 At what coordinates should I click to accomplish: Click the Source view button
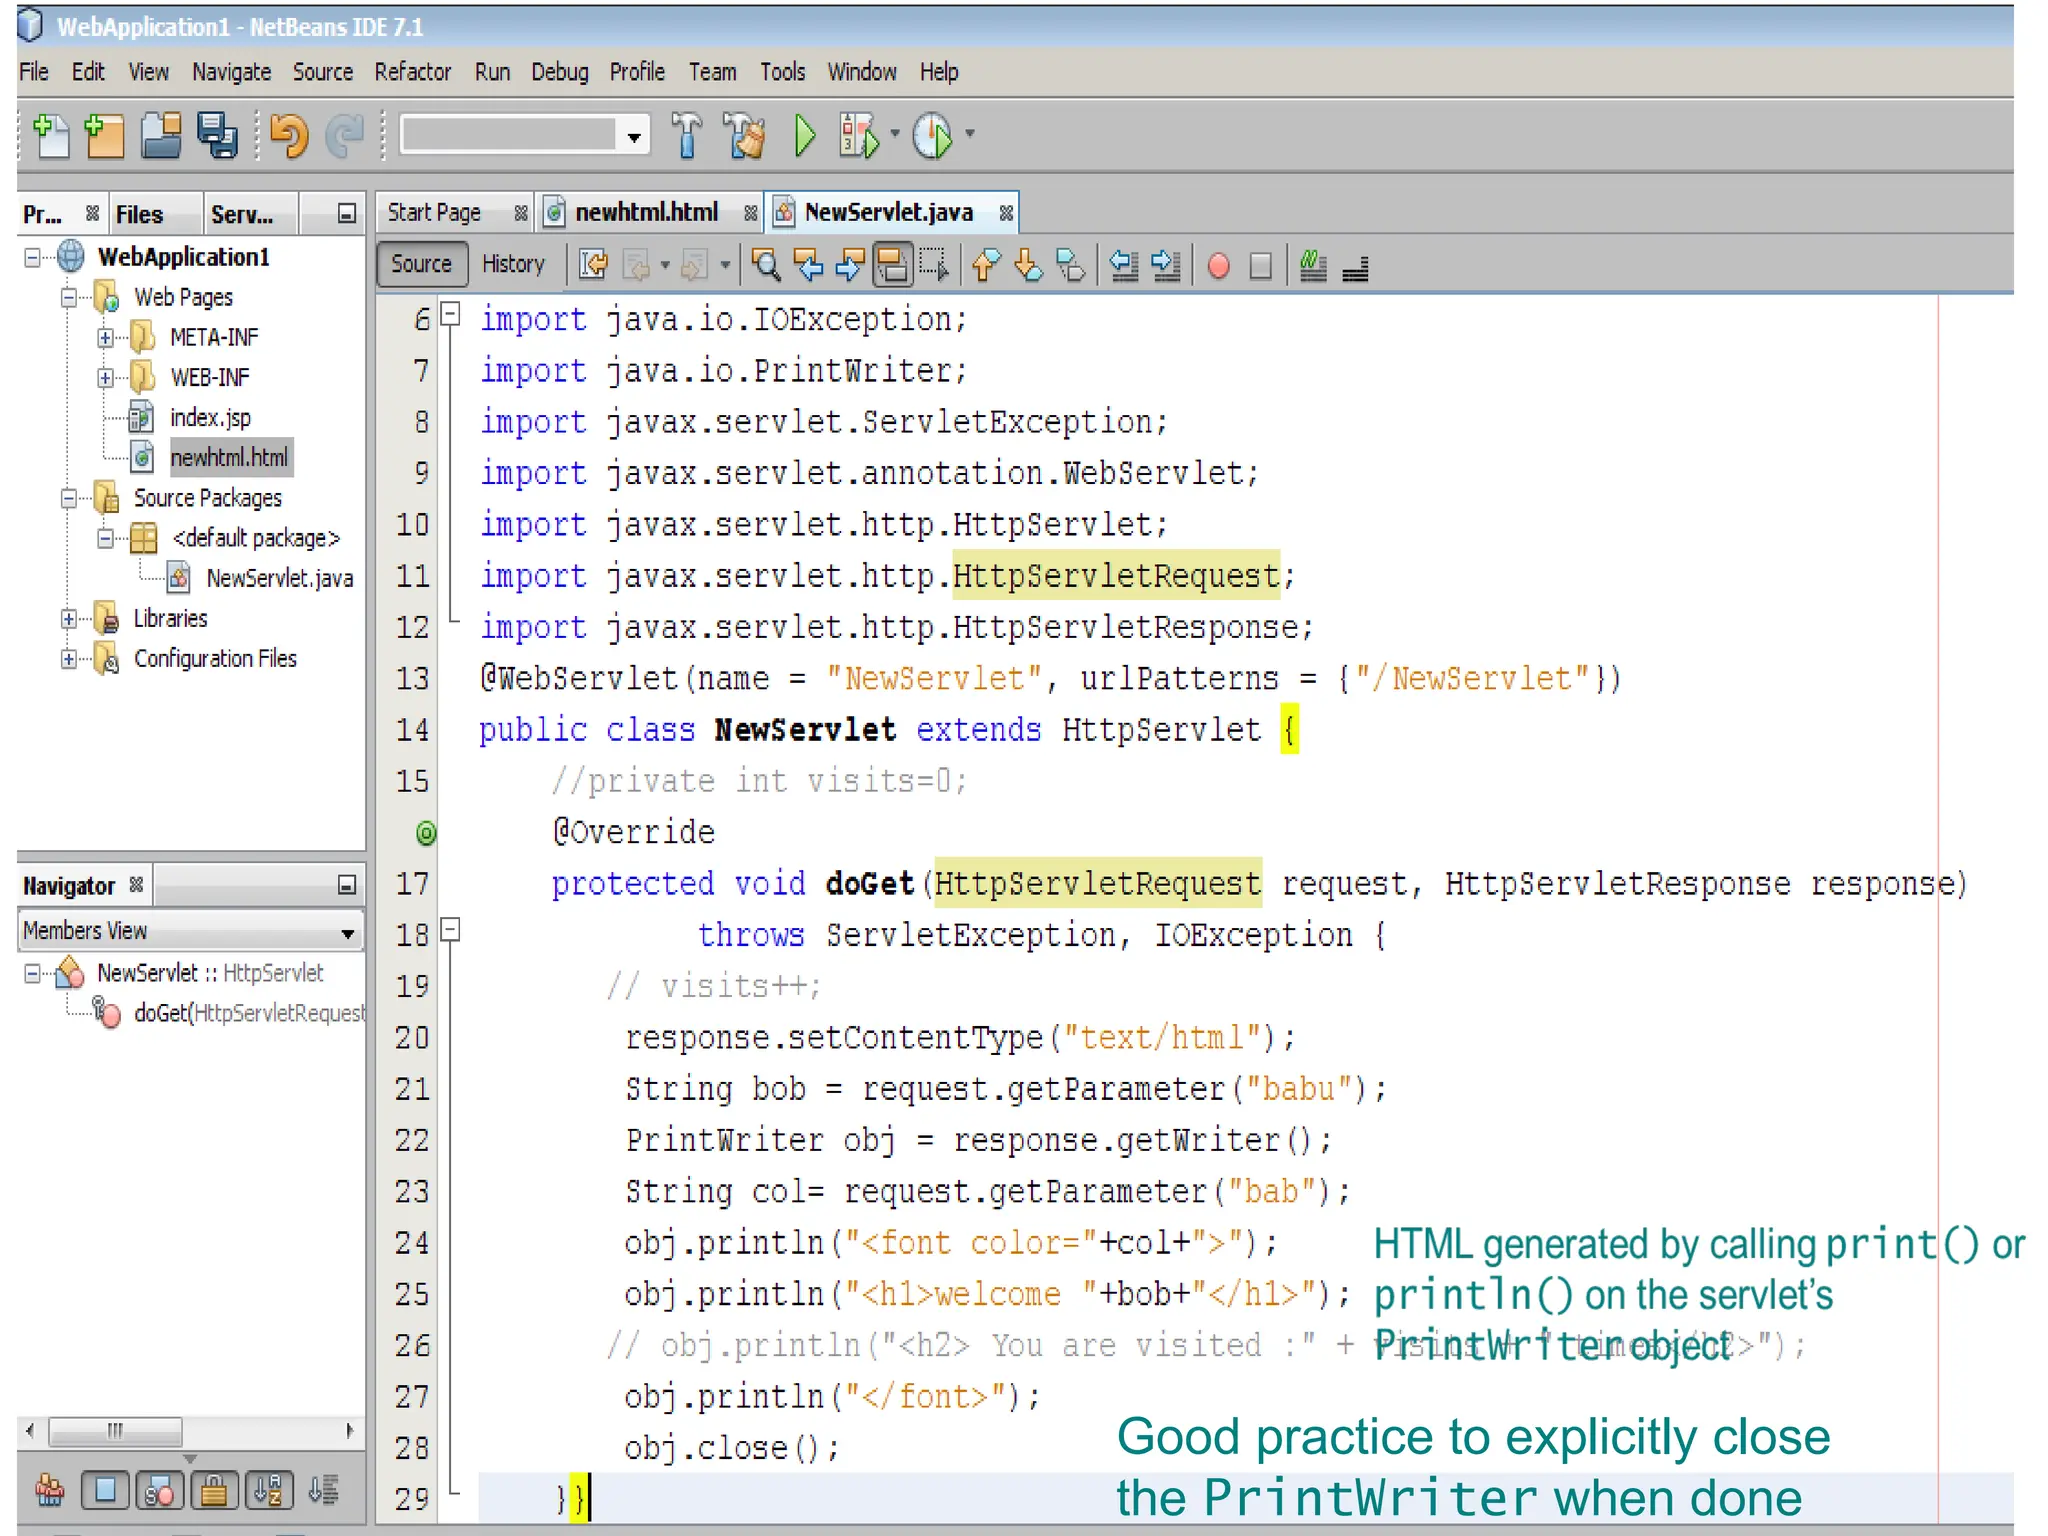tap(421, 264)
